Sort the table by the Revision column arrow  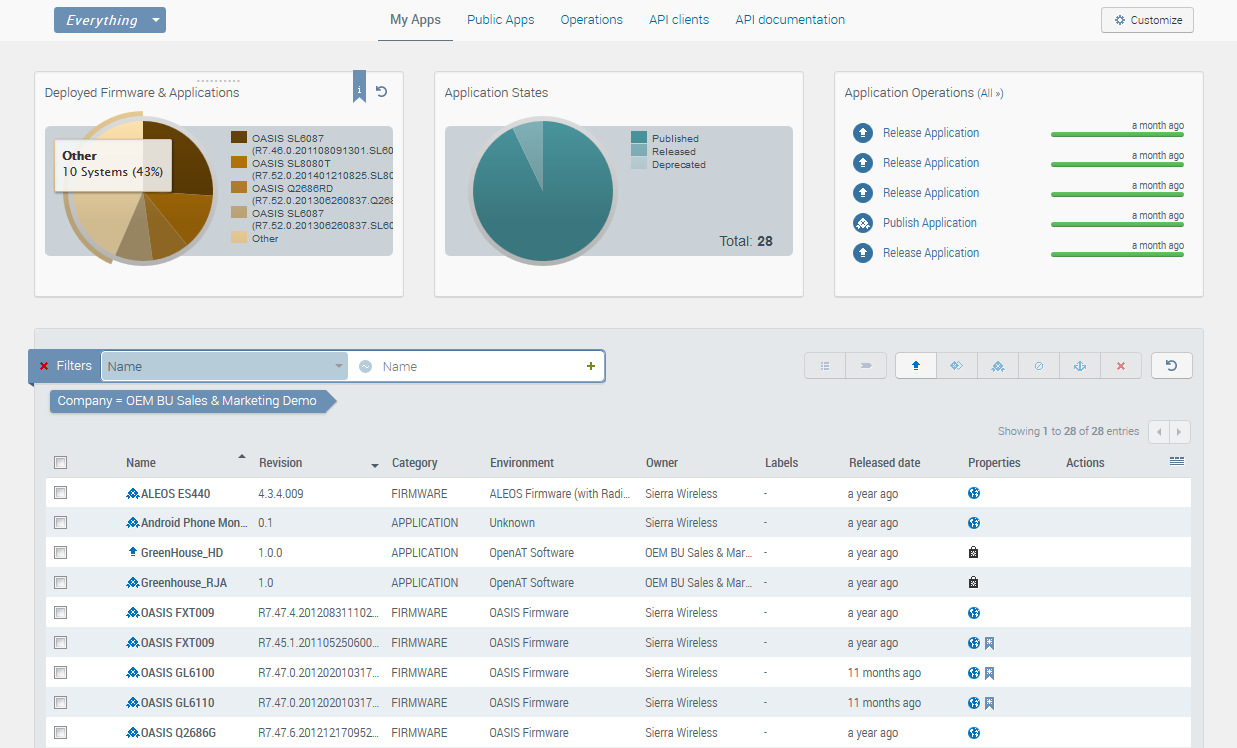click(x=375, y=465)
